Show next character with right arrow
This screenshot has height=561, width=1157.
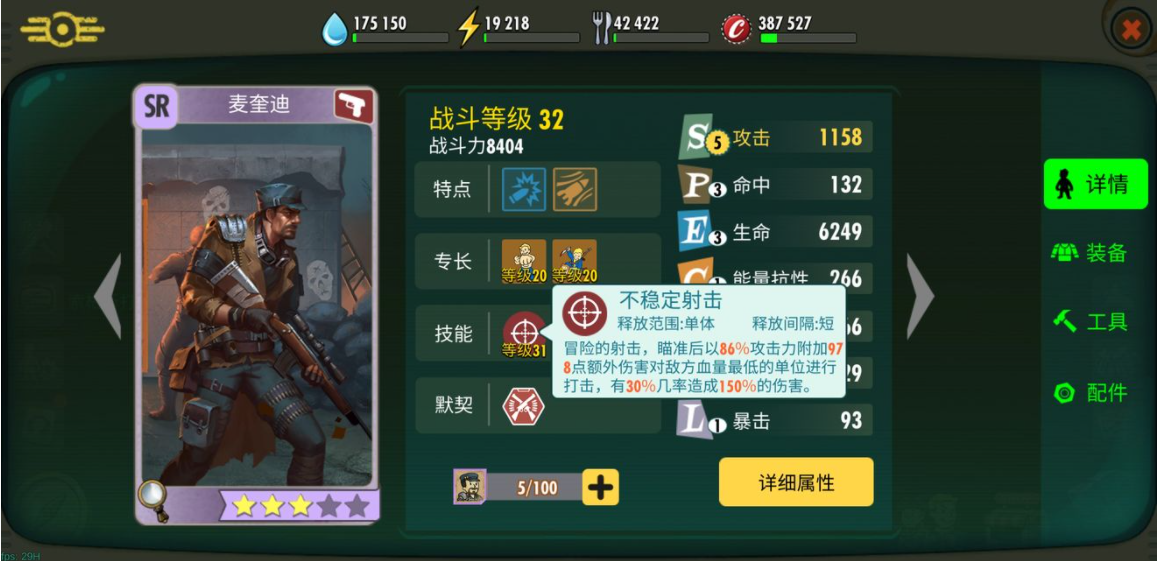(920, 296)
